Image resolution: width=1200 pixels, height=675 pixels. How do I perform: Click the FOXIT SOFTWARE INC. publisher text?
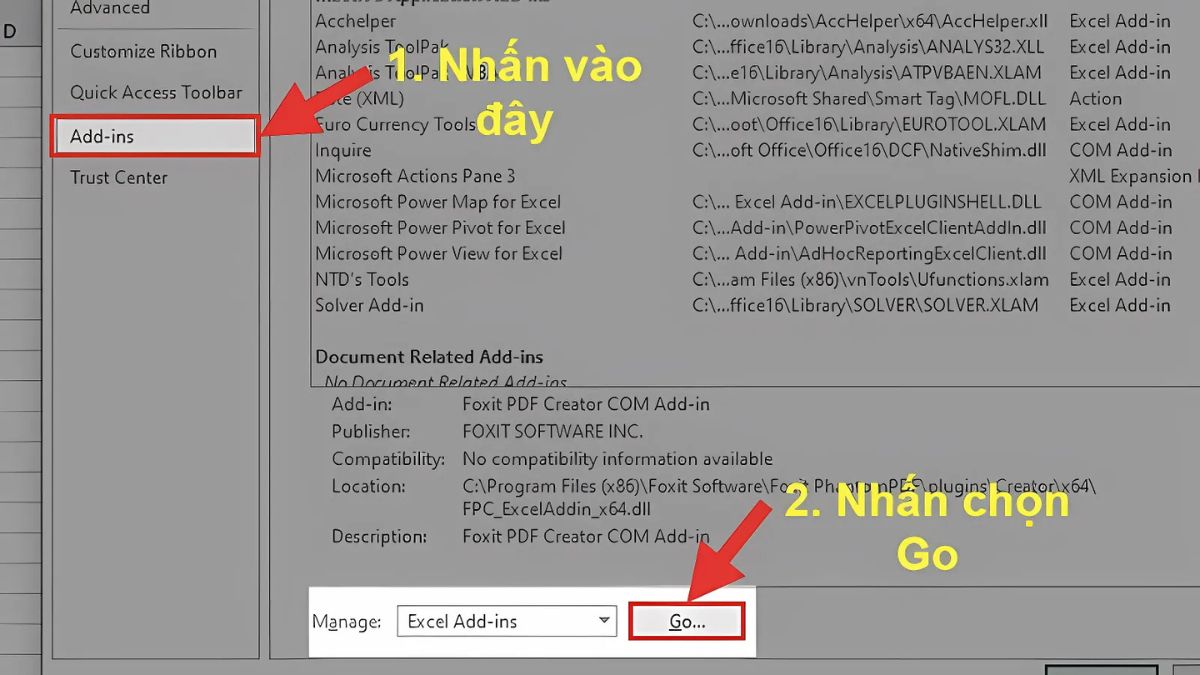[x=552, y=432]
